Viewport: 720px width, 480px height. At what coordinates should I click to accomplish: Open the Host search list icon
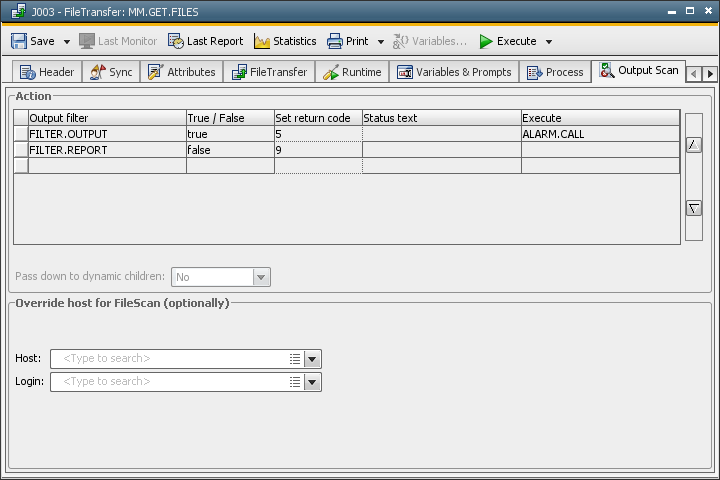pyautogui.click(x=295, y=359)
